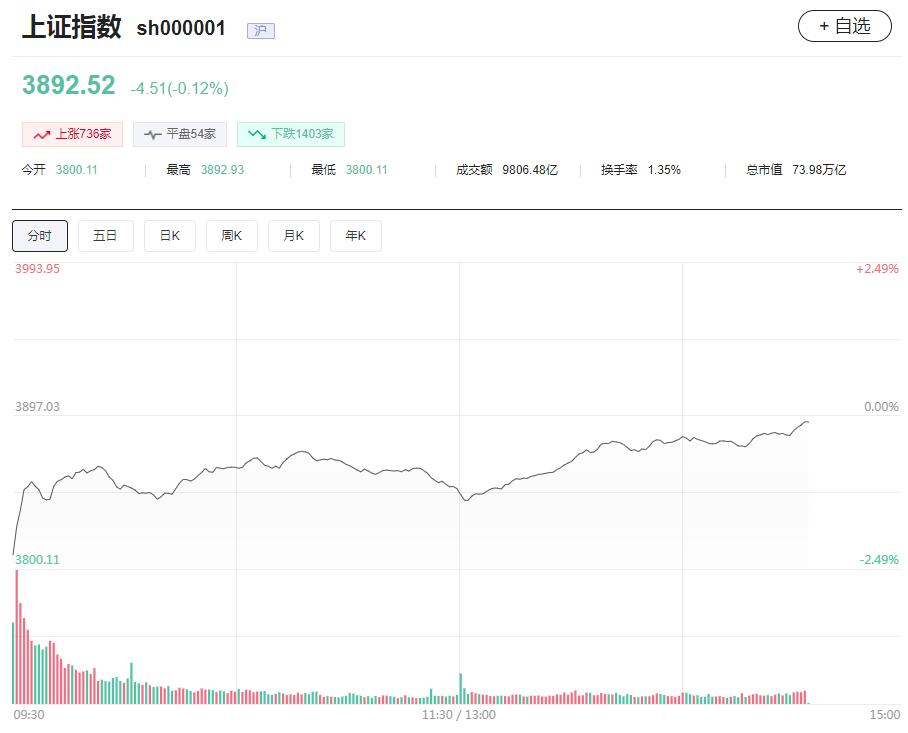Viewport: 908px width, 733px height.
Task: Click the gray flat-line icon beside 平盘54家
Action: pos(152,134)
